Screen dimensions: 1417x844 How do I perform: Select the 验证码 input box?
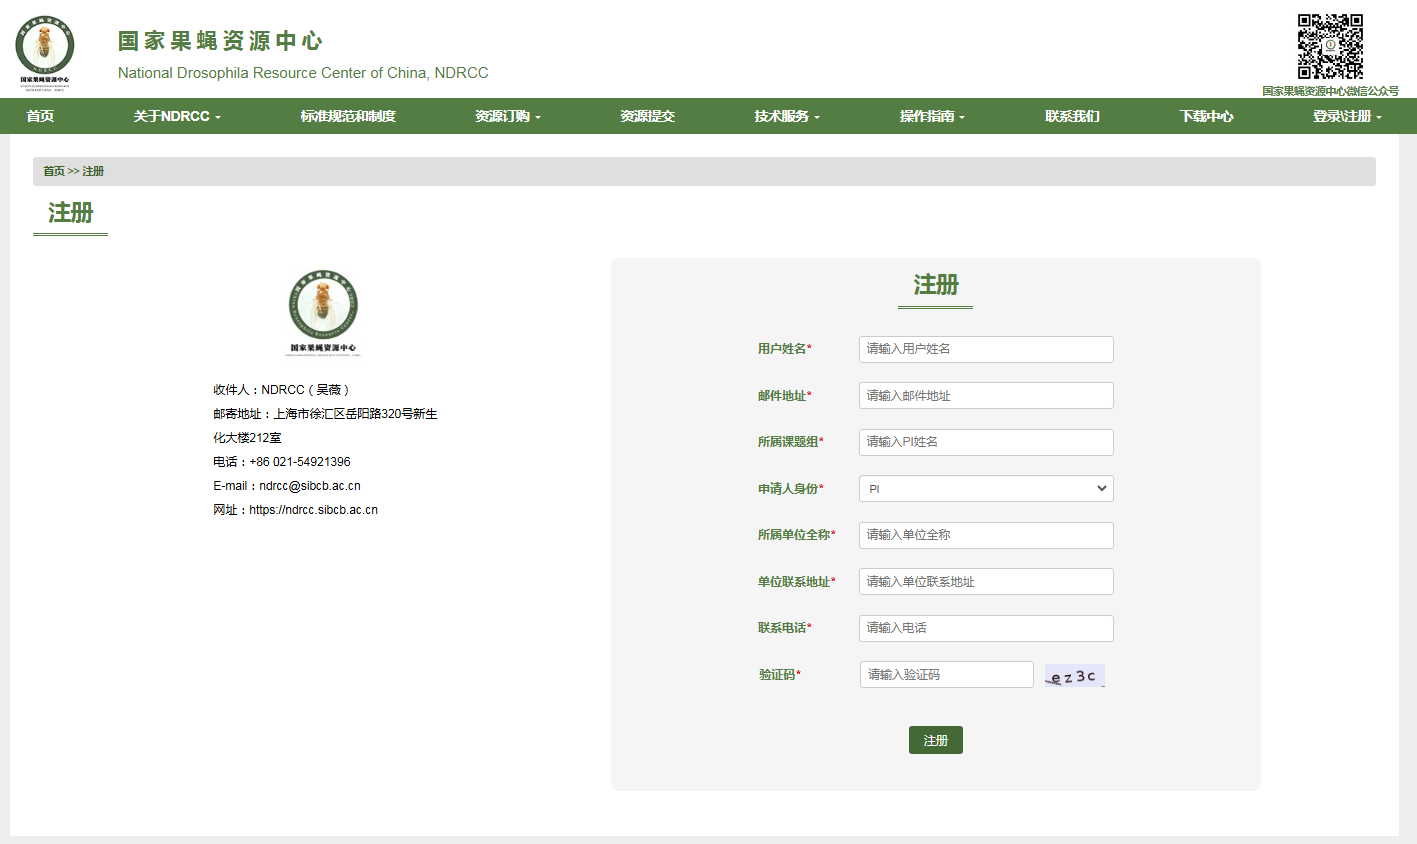[946, 675]
